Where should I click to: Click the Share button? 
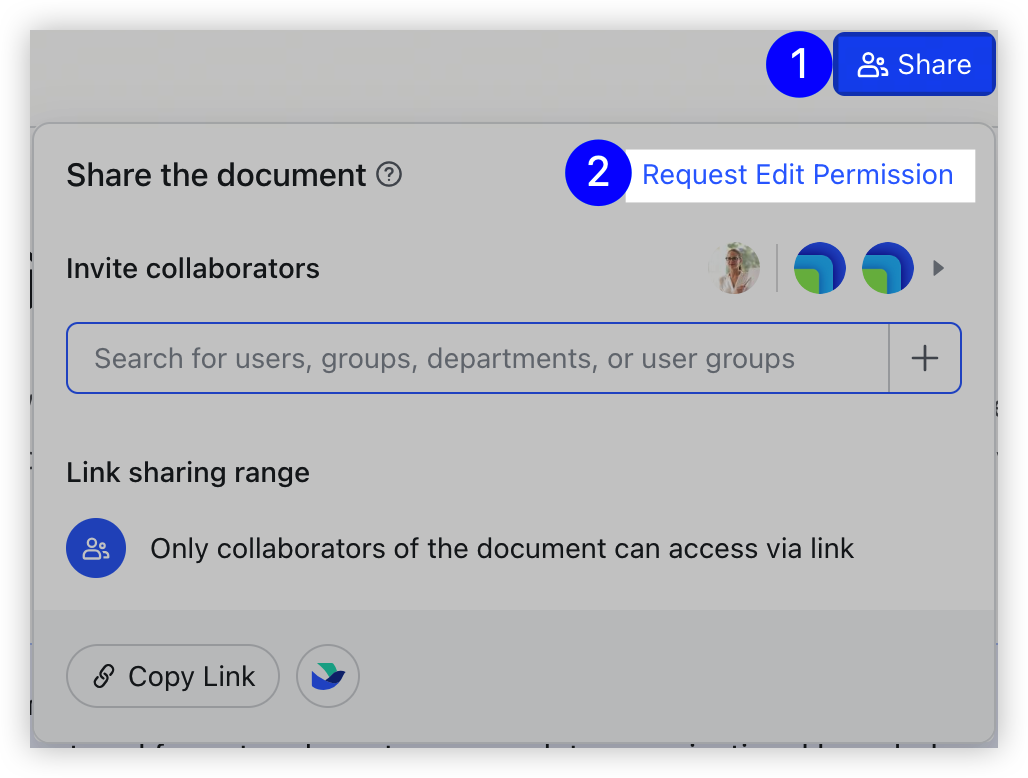pos(914,63)
